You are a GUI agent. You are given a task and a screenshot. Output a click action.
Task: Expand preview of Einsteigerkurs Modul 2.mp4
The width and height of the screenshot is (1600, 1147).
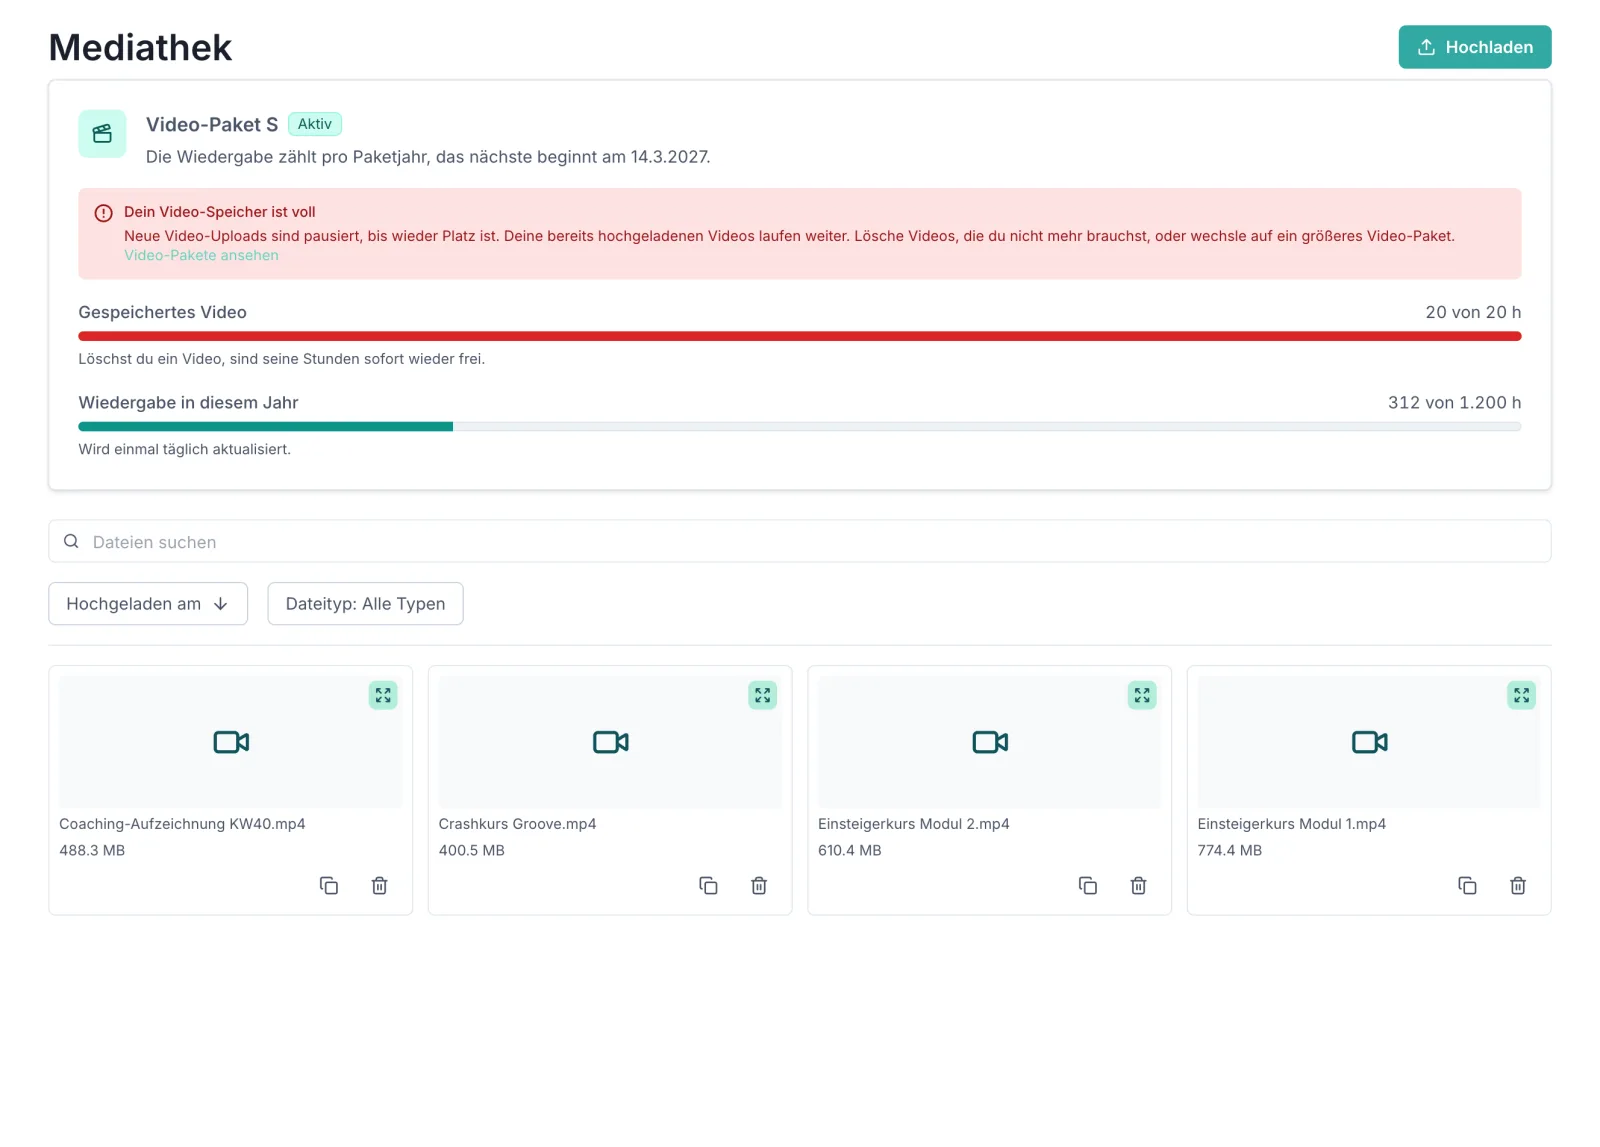[x=1142, y=695]
